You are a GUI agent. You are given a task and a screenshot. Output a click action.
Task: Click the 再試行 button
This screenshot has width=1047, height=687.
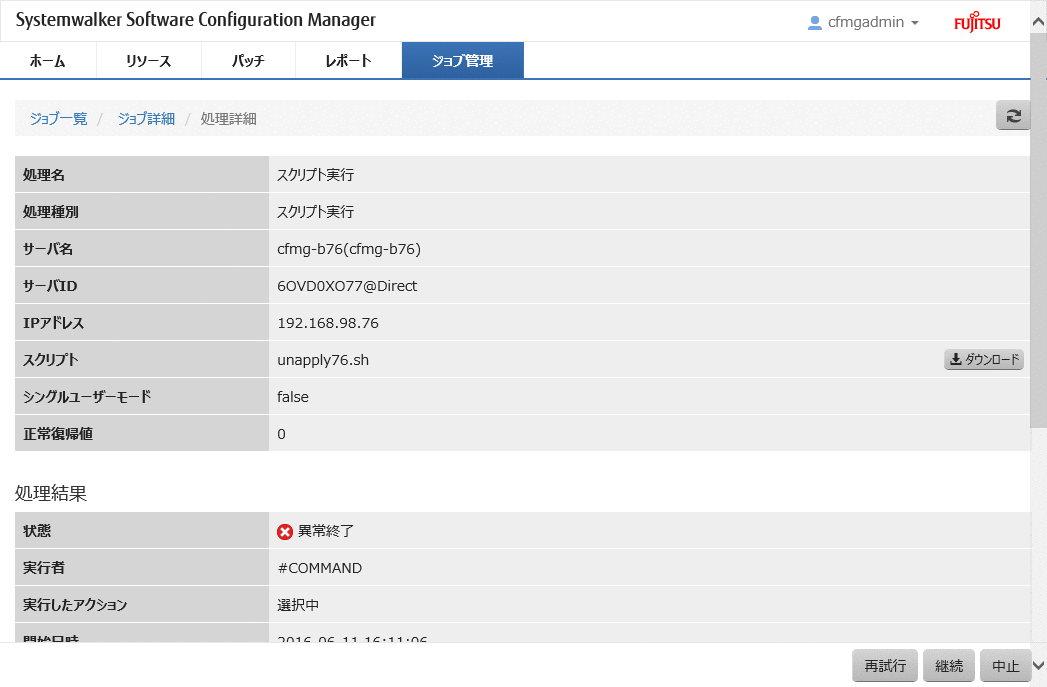coord(885,666)
